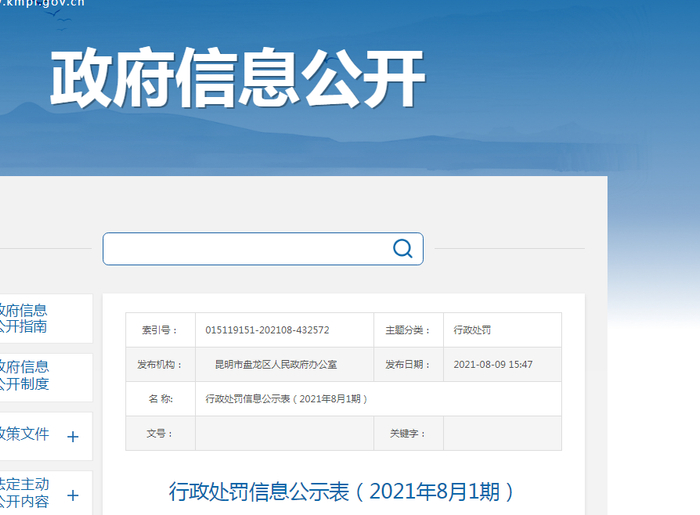Click the 关键字 label cell
This screenshot has width=700, height=515.
coord(408,433)
